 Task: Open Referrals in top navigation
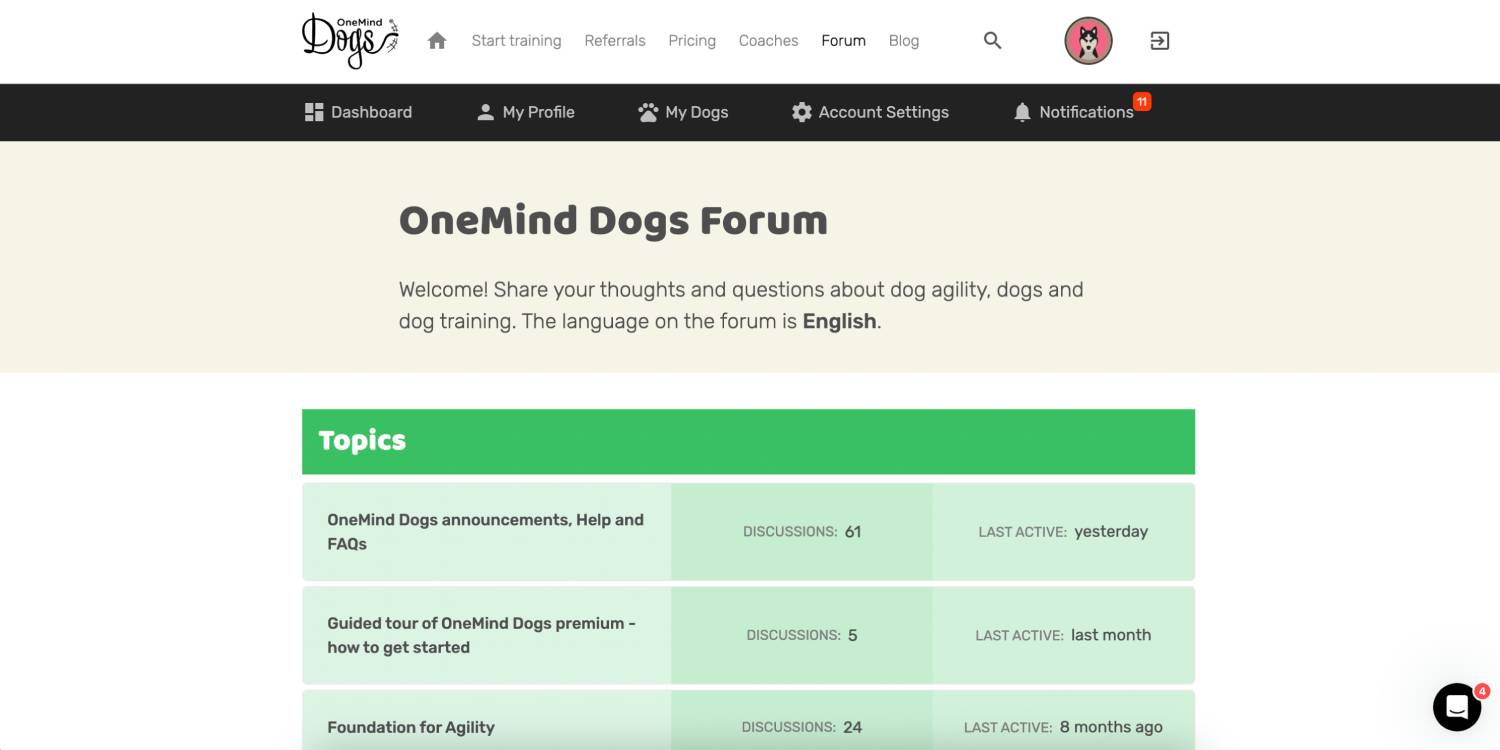tap(615, 41)
